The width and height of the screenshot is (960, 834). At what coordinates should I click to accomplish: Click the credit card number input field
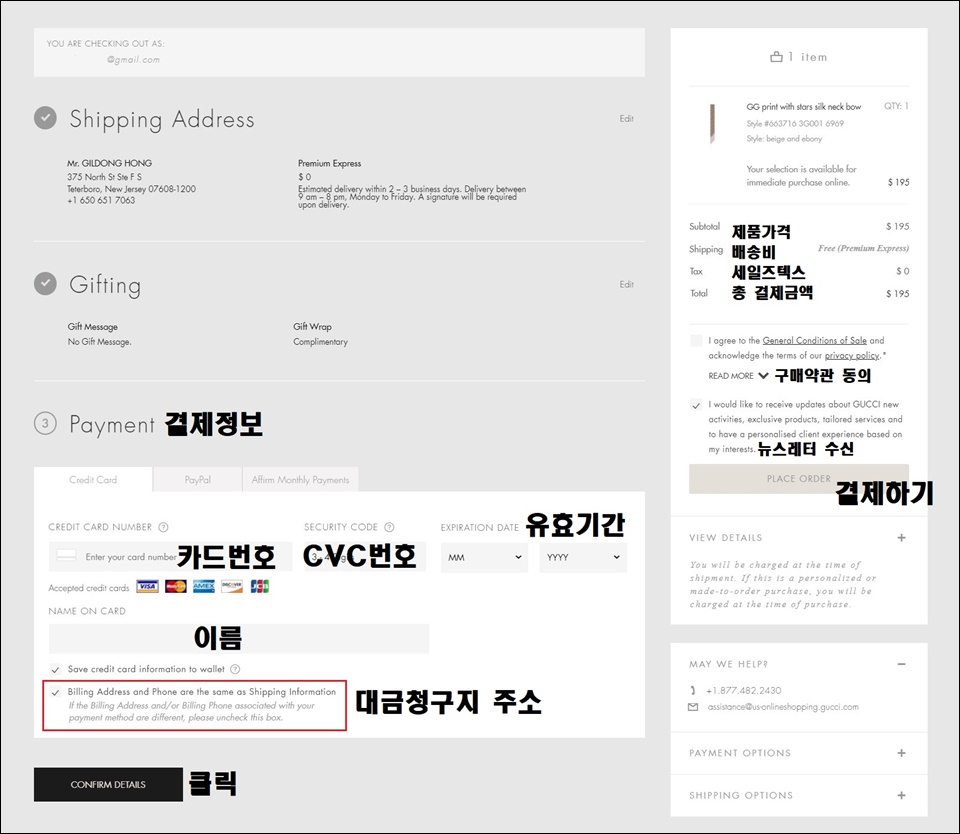pos(170,557)
